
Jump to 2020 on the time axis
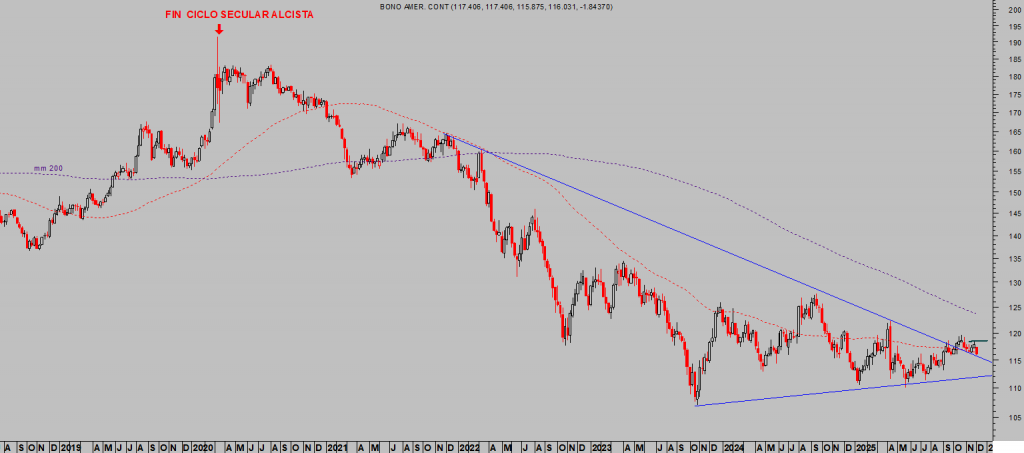[203, 444]
